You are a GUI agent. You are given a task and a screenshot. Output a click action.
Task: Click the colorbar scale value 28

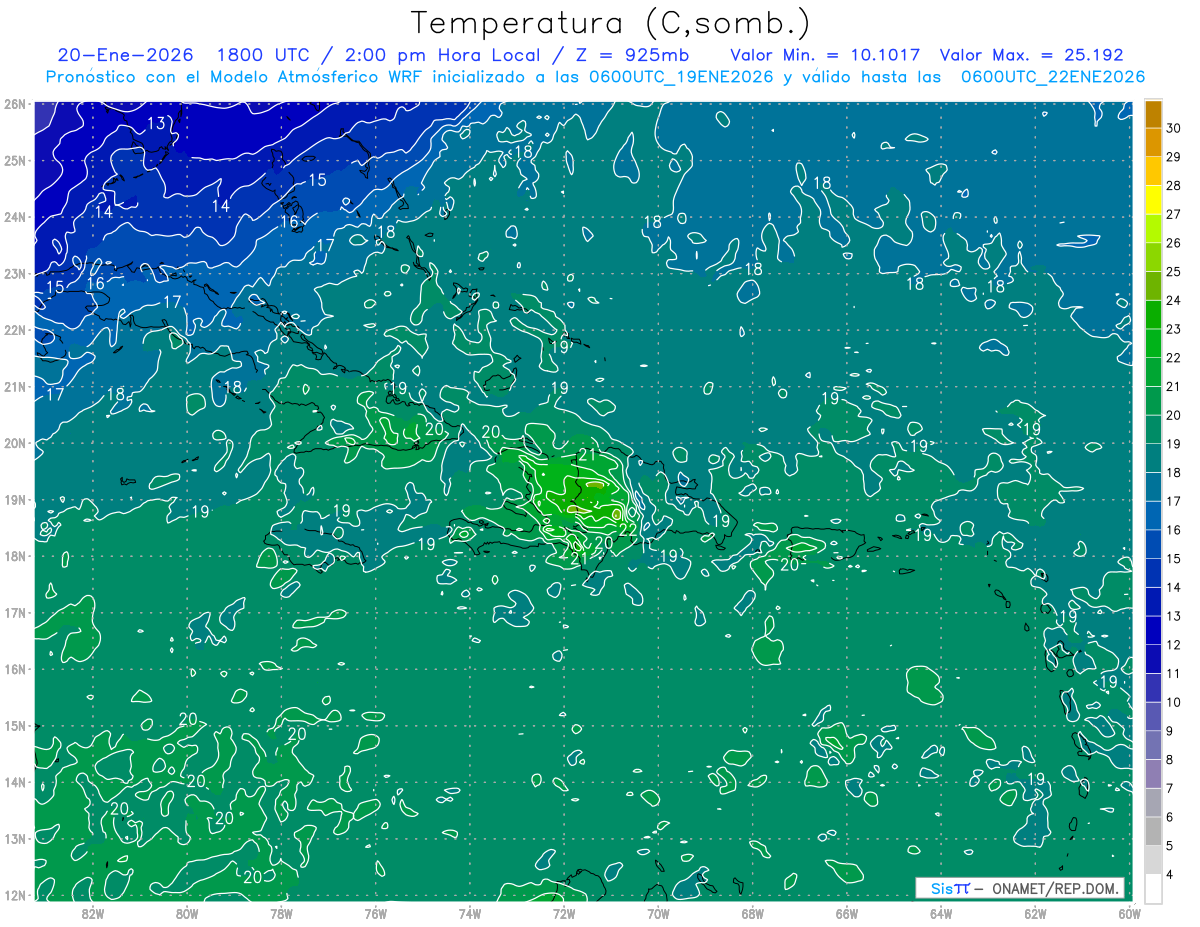pyautogui.click(x=1173, y=185)
